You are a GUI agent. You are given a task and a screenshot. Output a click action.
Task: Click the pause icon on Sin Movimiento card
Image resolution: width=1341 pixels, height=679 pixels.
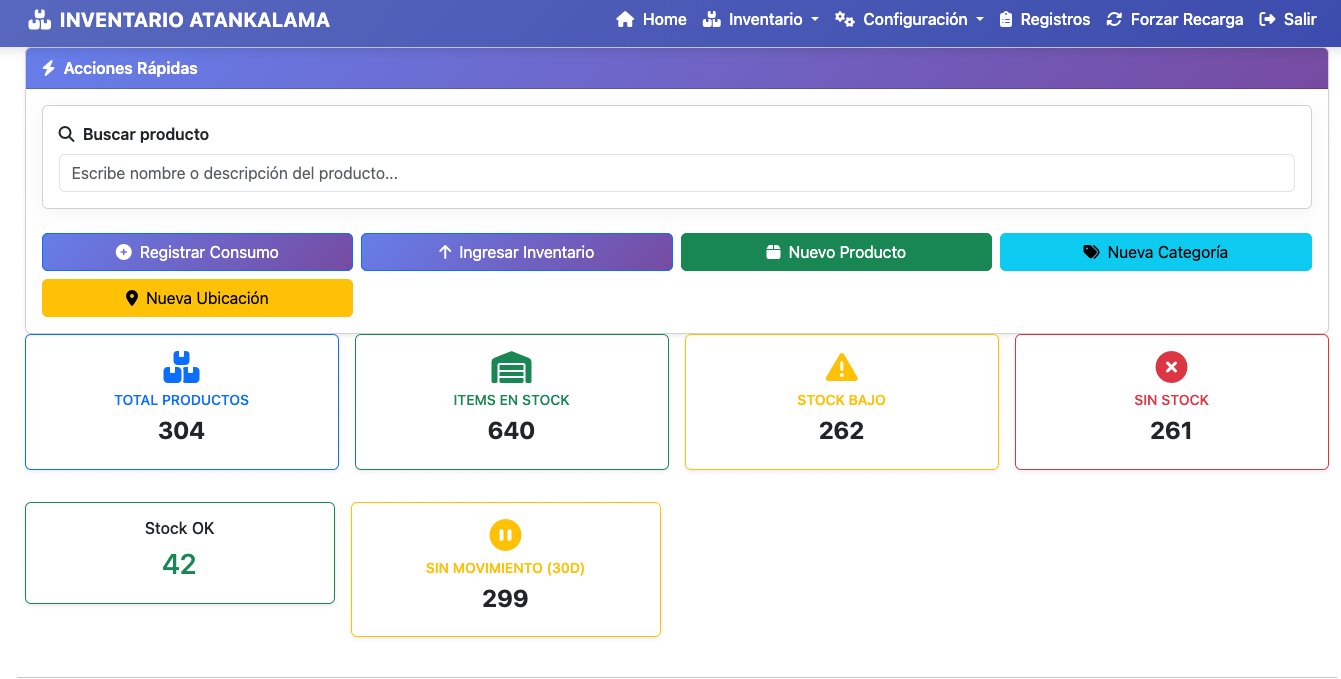pyautogui.click(x=505, y=535)
